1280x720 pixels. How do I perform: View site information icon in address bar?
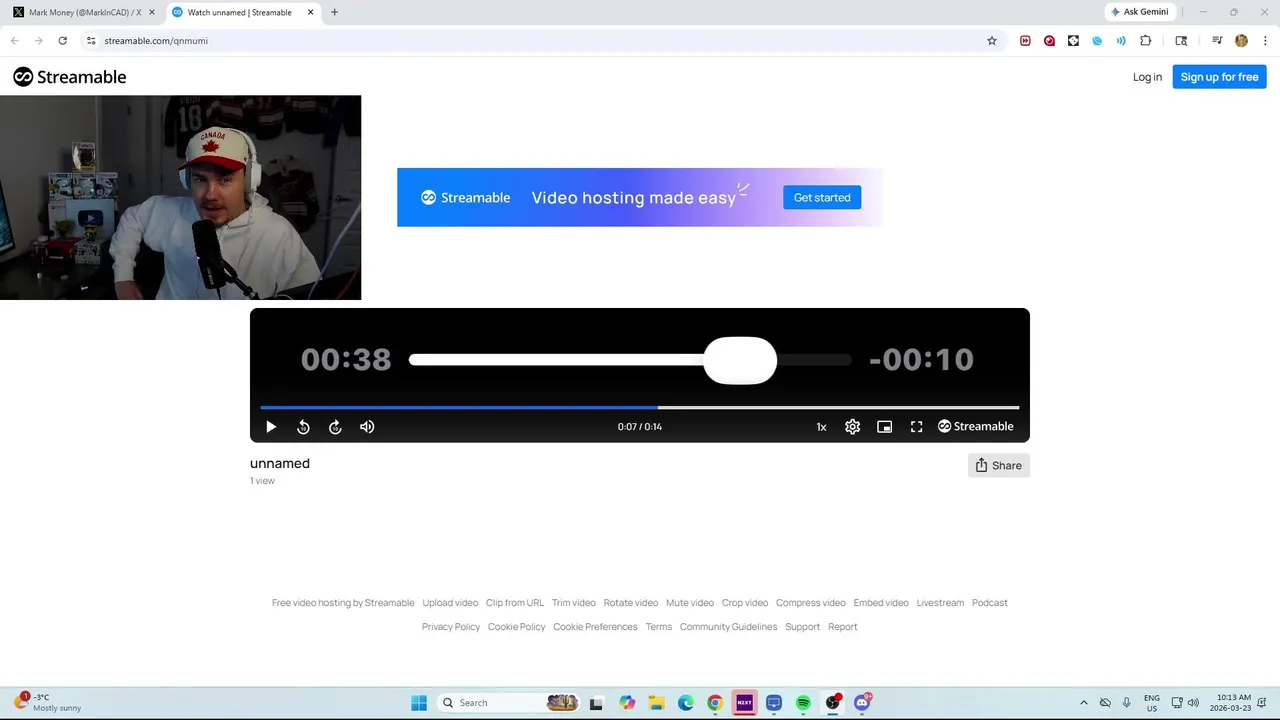[90, 41]
